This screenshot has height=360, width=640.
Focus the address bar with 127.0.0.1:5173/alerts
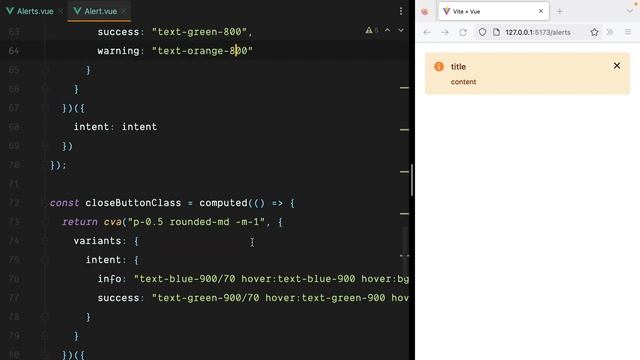point(538,32)
